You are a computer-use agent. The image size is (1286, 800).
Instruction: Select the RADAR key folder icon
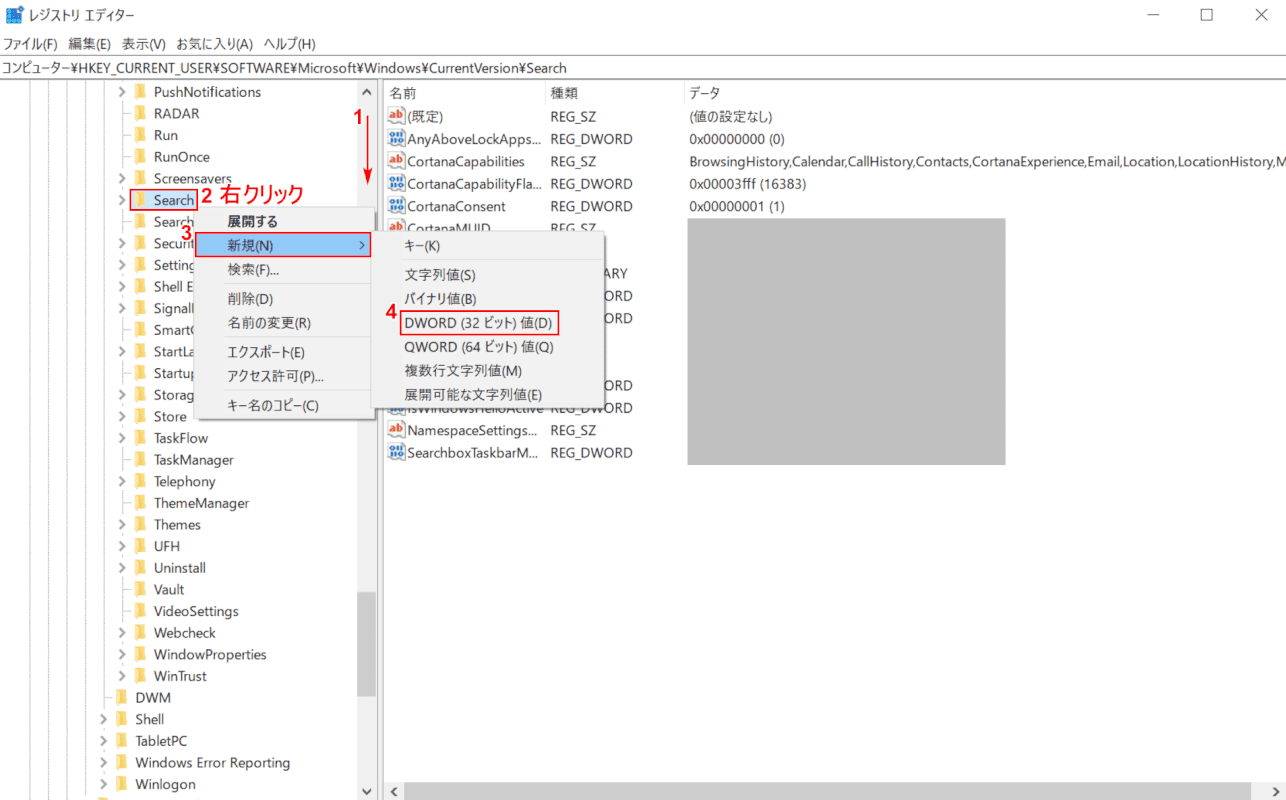[x=140, y=114]
